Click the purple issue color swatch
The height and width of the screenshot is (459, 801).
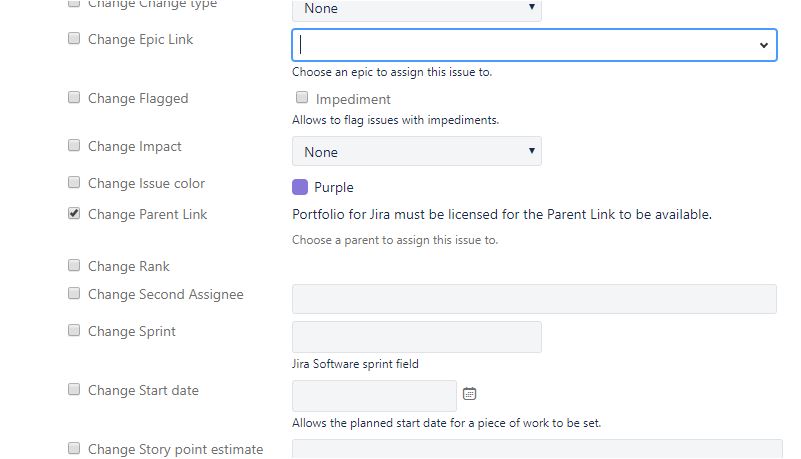click(300, 187)
